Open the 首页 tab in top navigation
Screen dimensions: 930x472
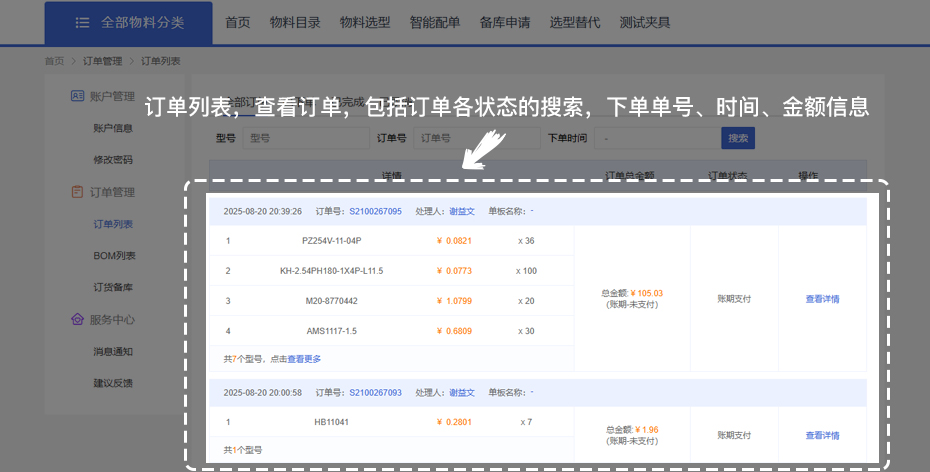tap(237, 23)
